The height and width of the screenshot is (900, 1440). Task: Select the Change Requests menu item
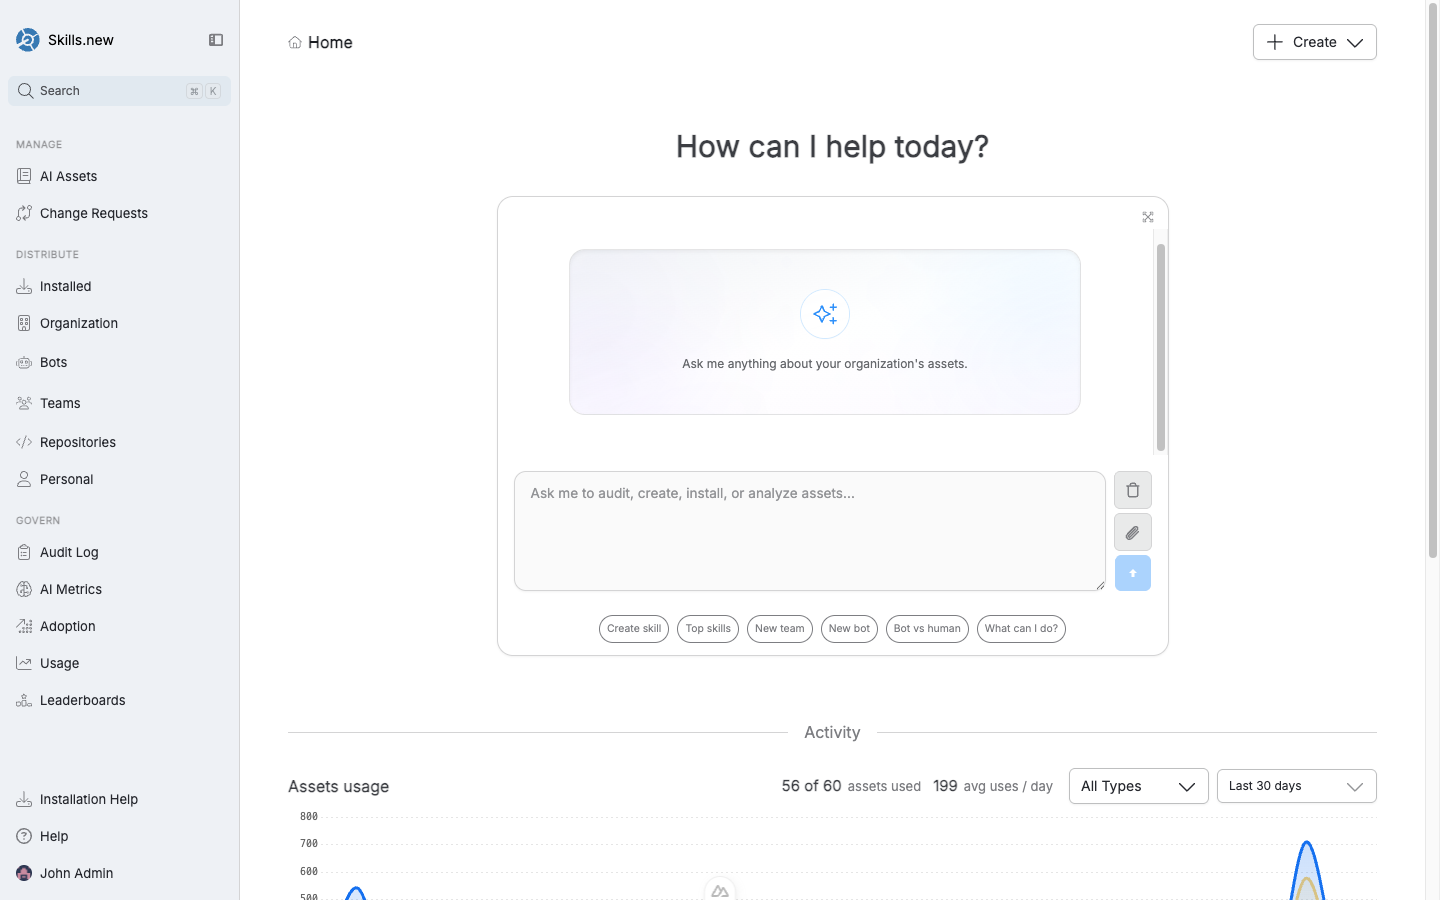(93, 213)
